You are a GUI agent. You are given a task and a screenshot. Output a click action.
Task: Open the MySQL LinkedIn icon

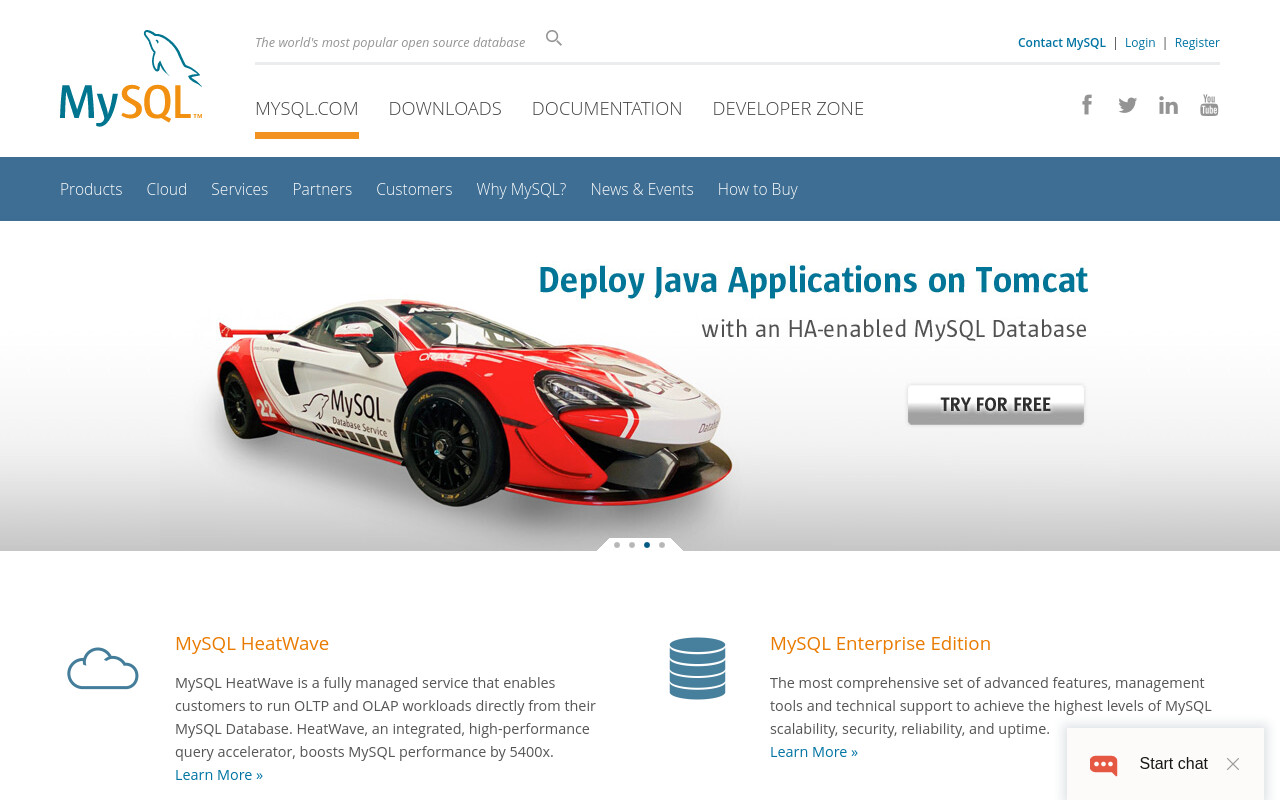(x=1168, y=105)
